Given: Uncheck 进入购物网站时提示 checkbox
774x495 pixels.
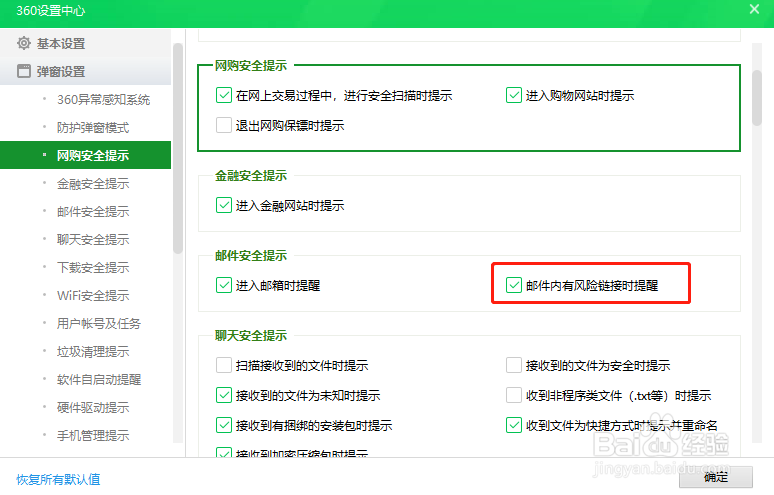Looking at the screenshot, I should [514, 95].
